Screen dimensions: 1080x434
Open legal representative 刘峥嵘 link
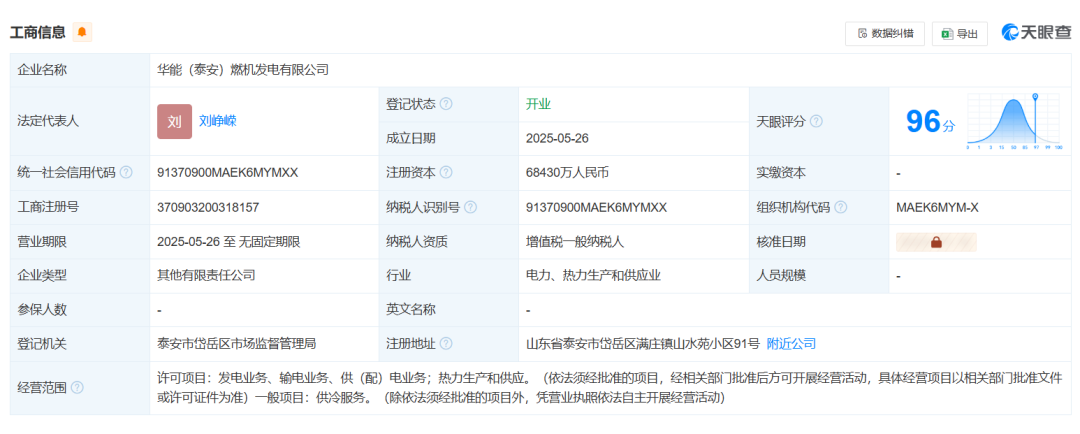218,121
